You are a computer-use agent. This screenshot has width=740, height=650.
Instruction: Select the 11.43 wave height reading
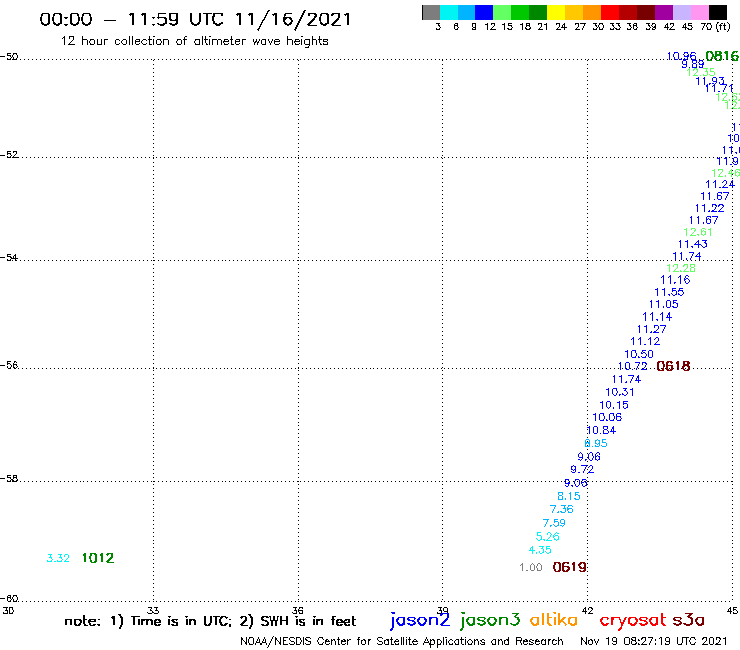pyautogui.click(x=692, y=244)
